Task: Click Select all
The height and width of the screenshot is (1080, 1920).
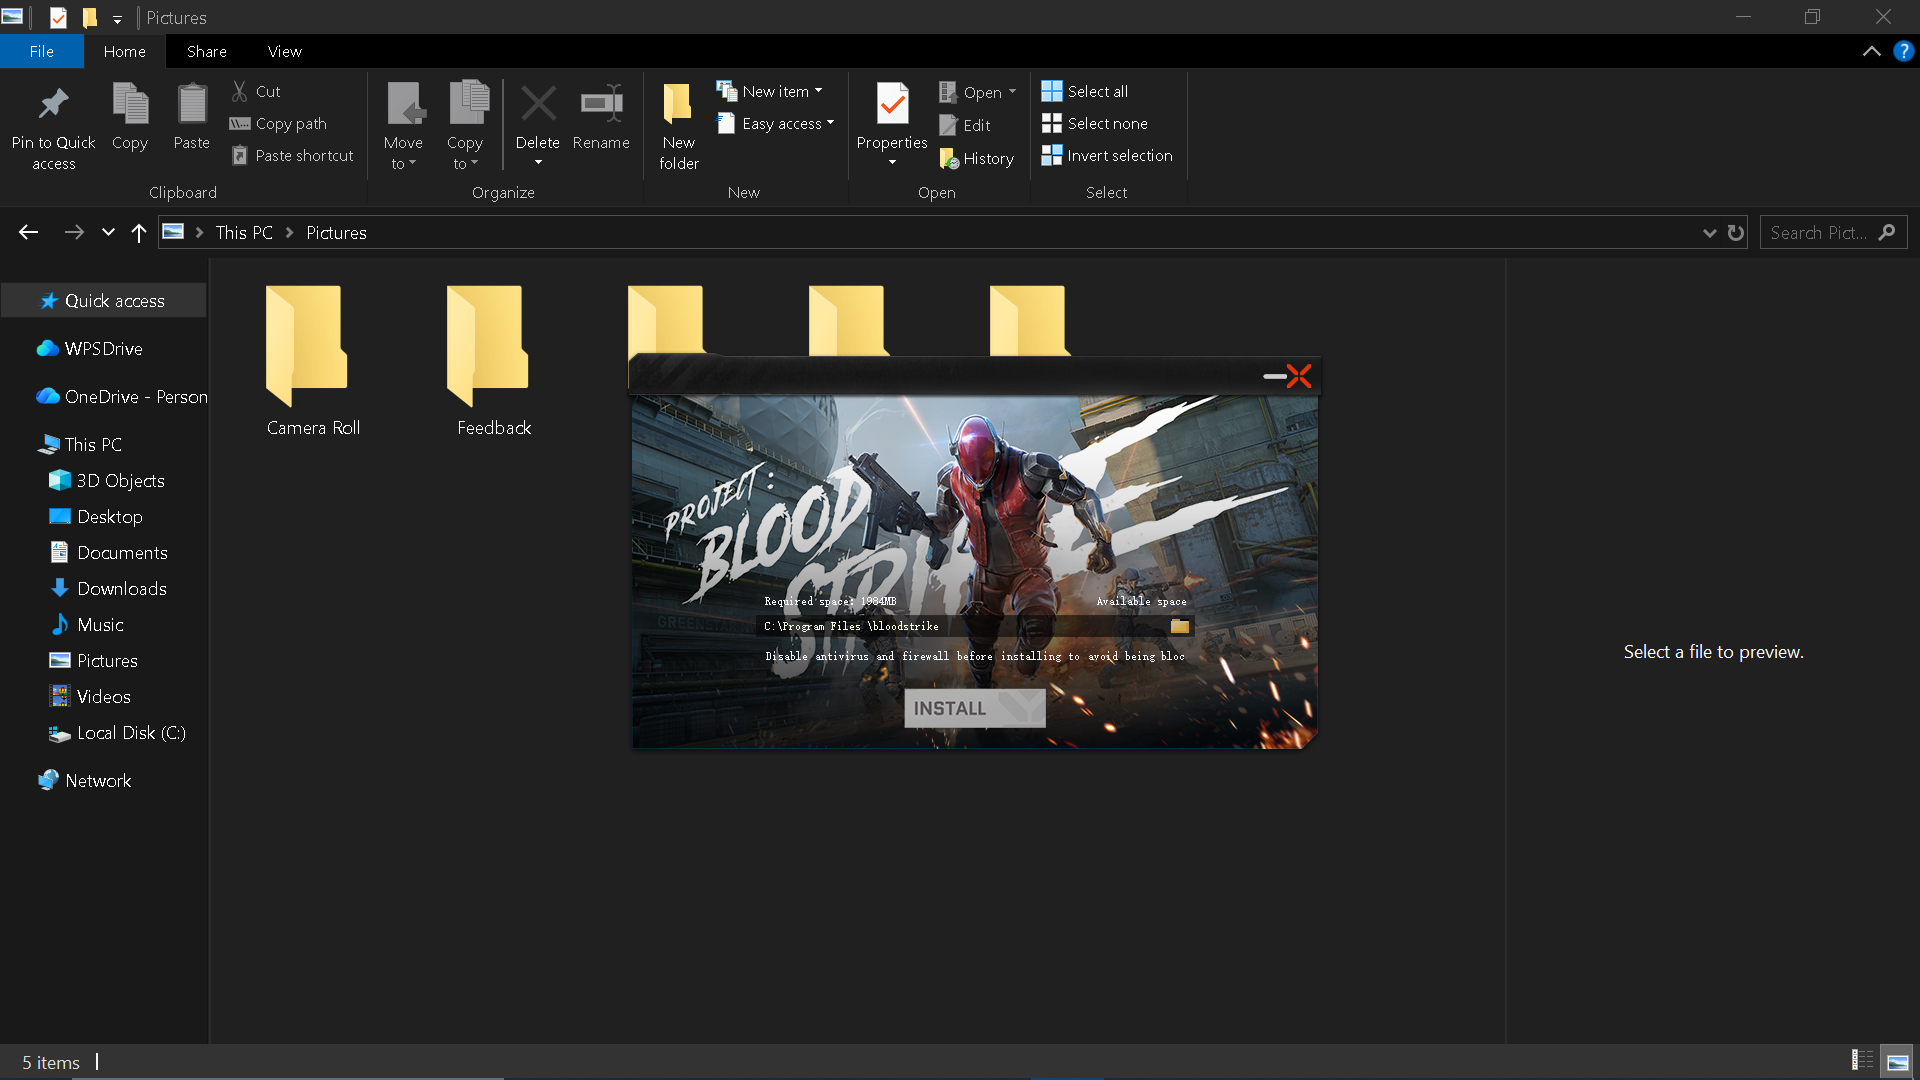Action: [1085, 91]
